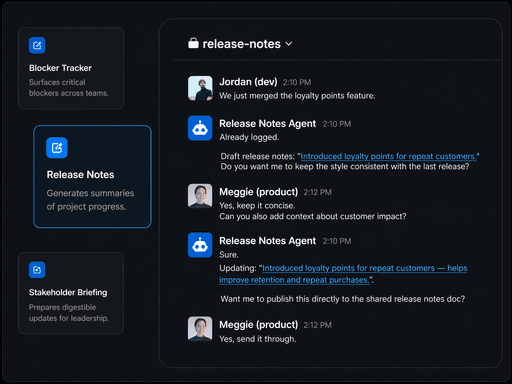The image size is (512, 384).
Task: Expand the release-notes channel chevron
Action: coord(289,44)
